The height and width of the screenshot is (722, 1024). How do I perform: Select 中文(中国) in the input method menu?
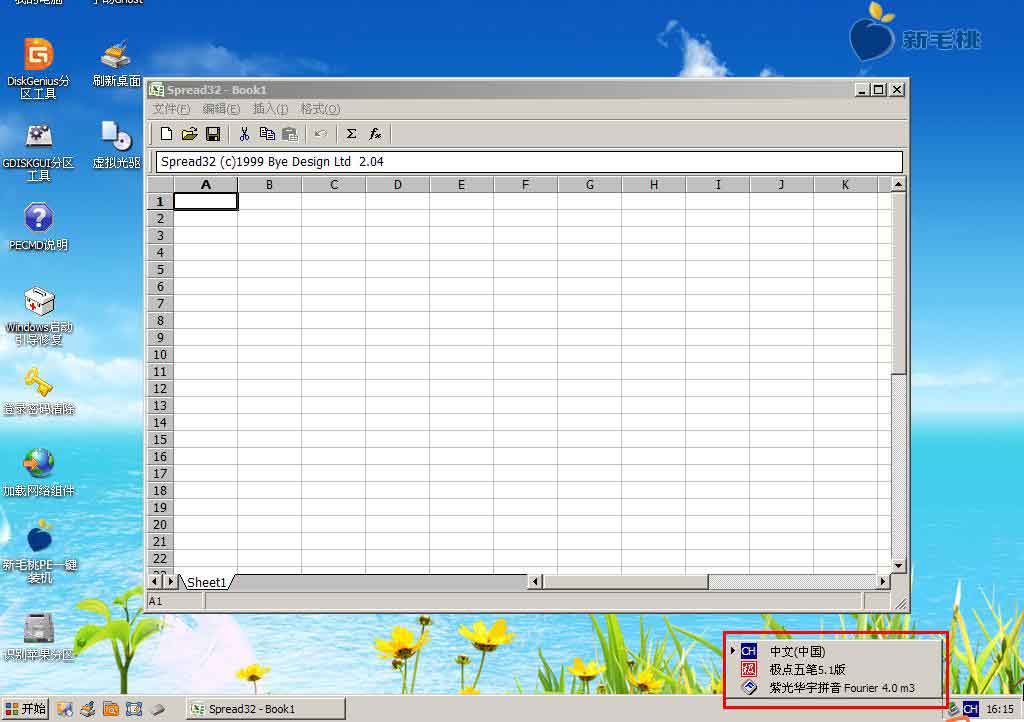pyautogui.click(x=835, y=651)
